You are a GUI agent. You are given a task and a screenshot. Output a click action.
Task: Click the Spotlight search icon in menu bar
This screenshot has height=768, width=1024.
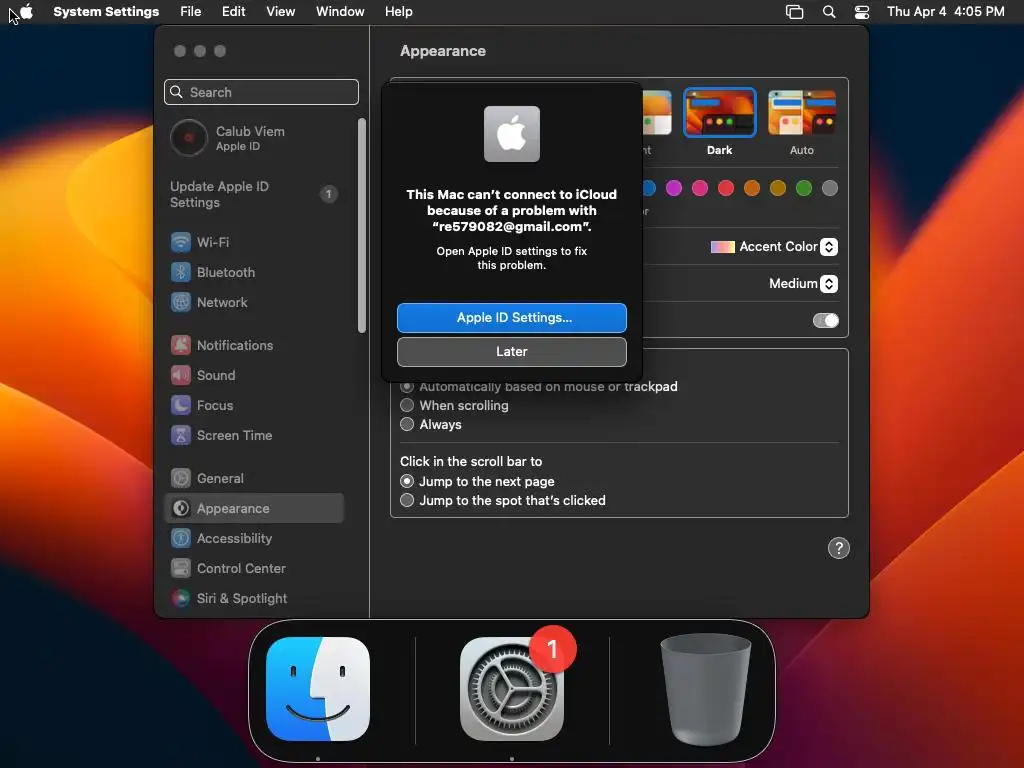829,12
